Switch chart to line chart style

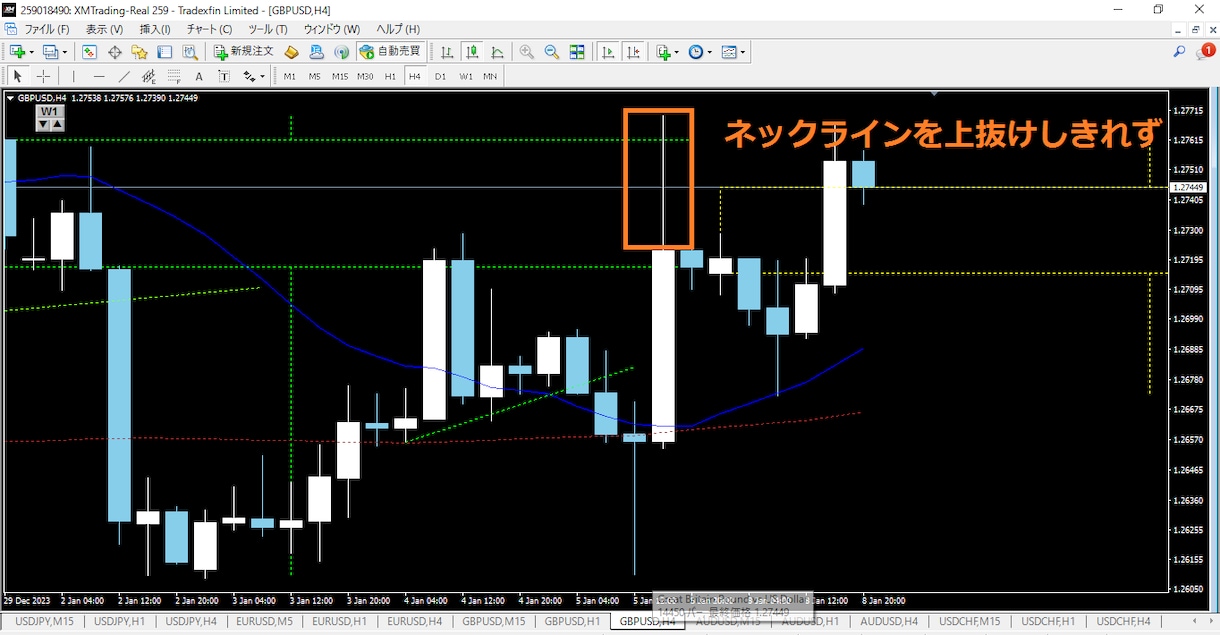[x=497, y=52]
